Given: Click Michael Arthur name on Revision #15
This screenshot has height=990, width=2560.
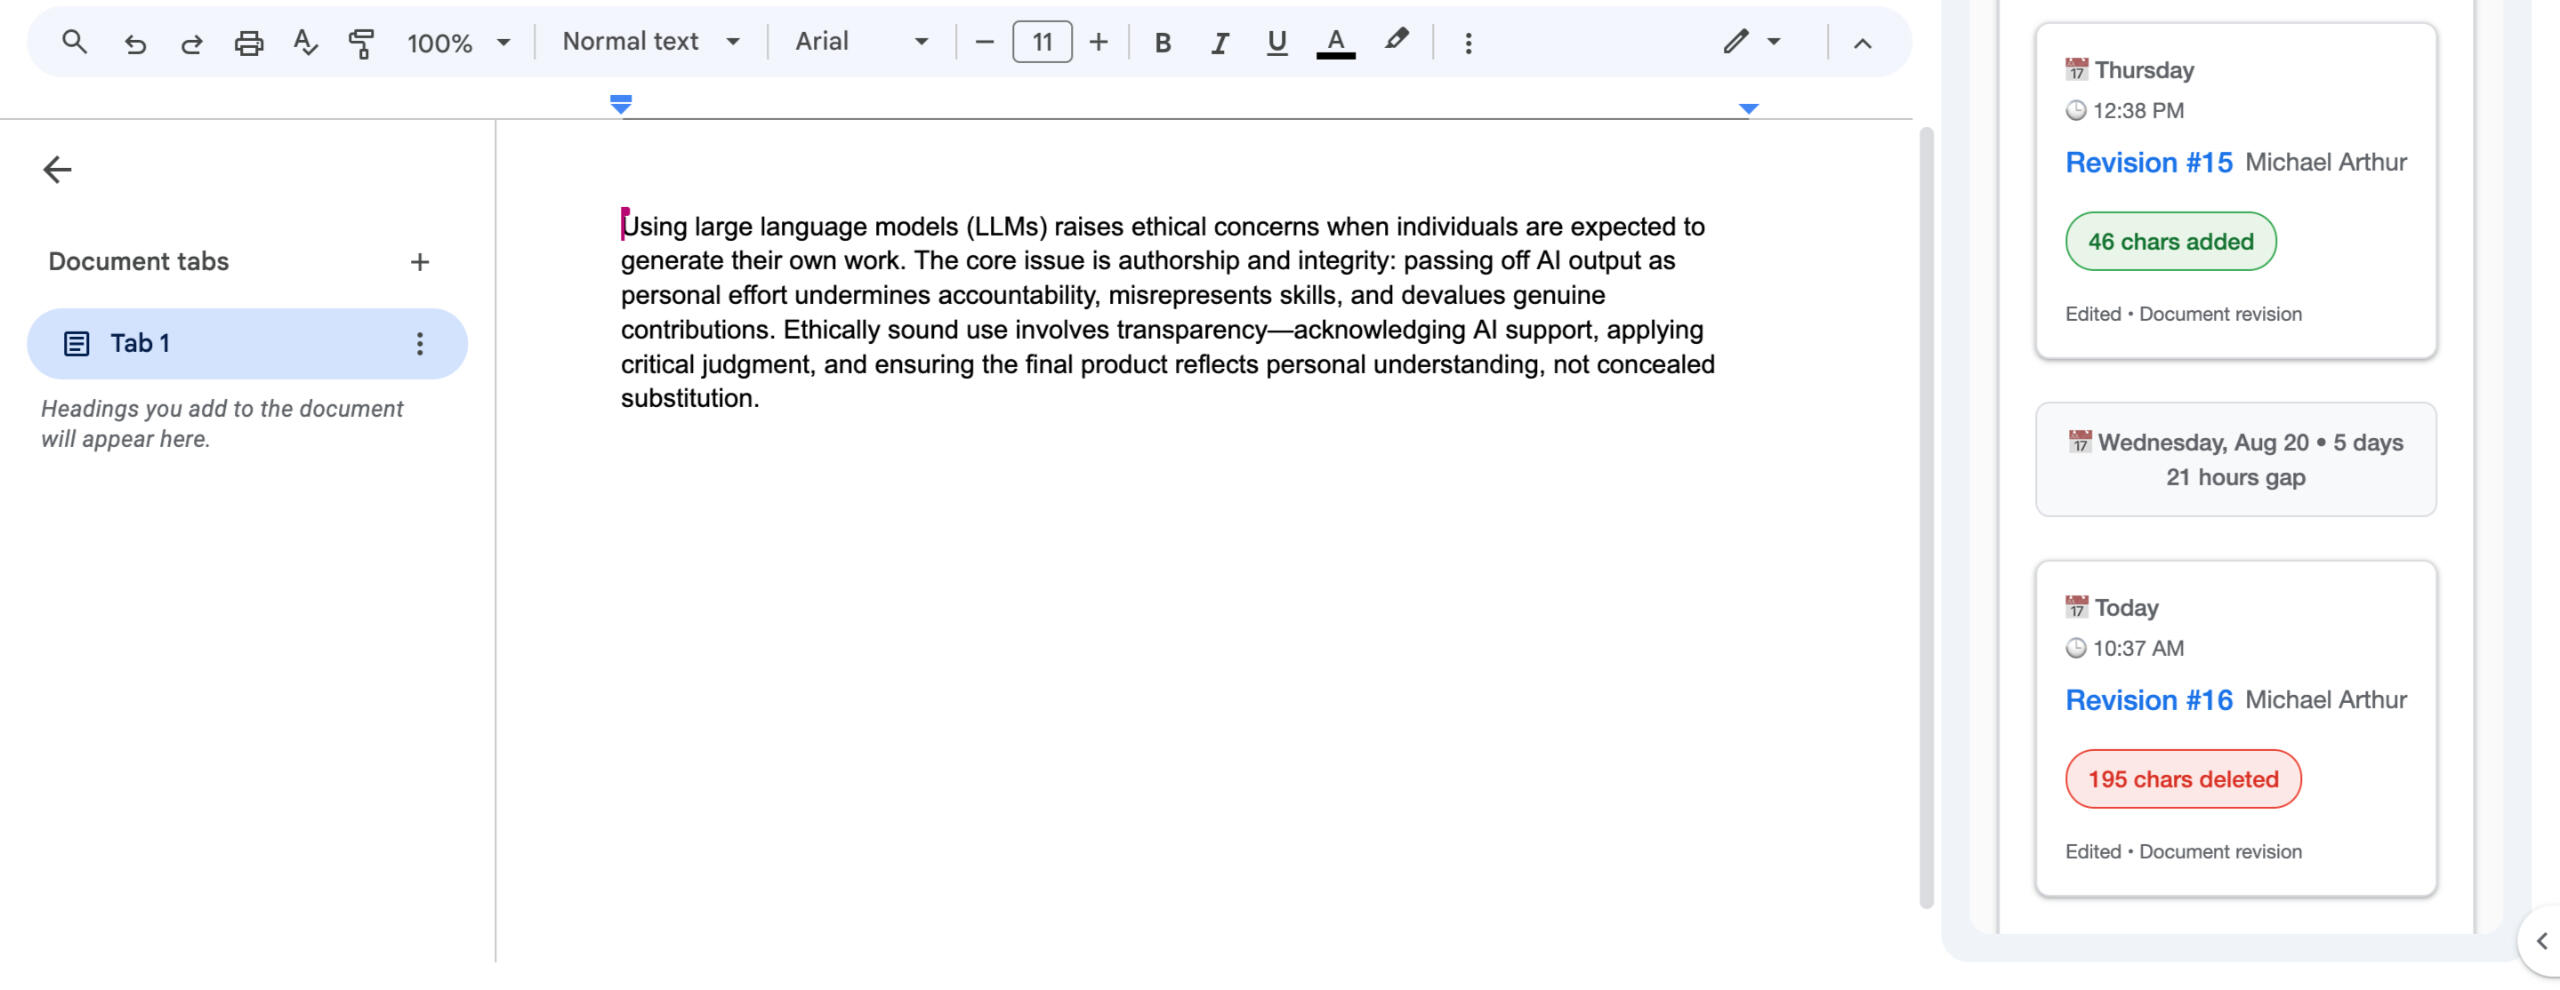Looking at the screenshot, I should (2325, 162).
